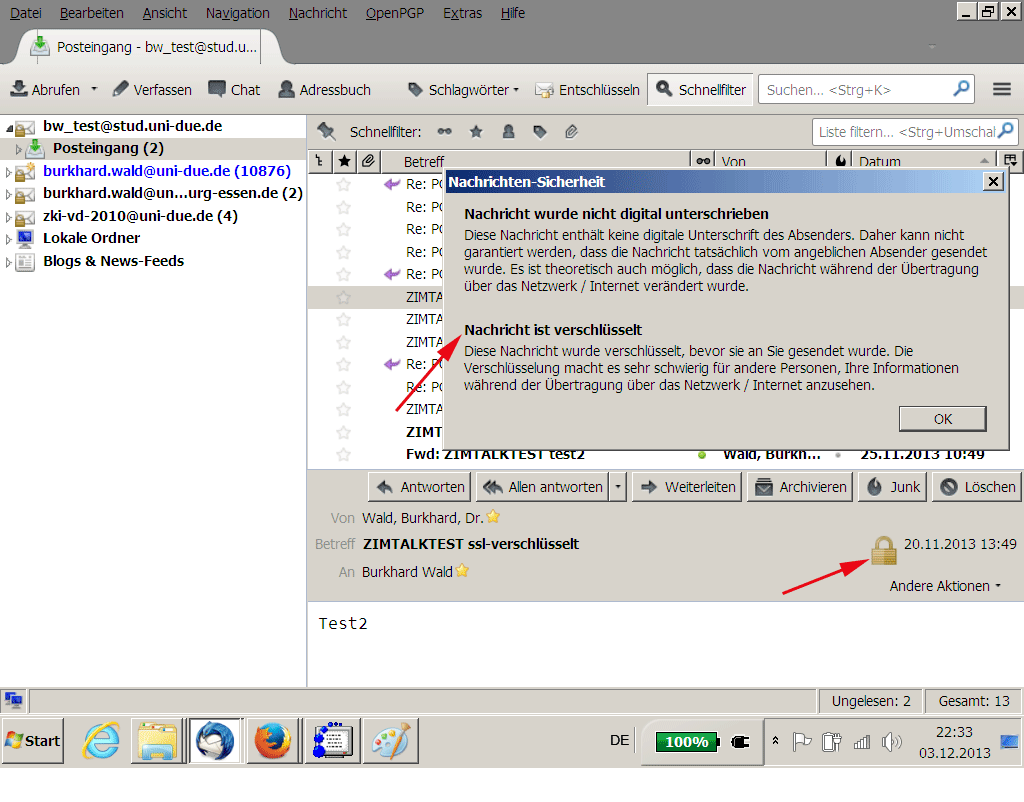Open the Schlagwörter dropdown

pos(464,89)
